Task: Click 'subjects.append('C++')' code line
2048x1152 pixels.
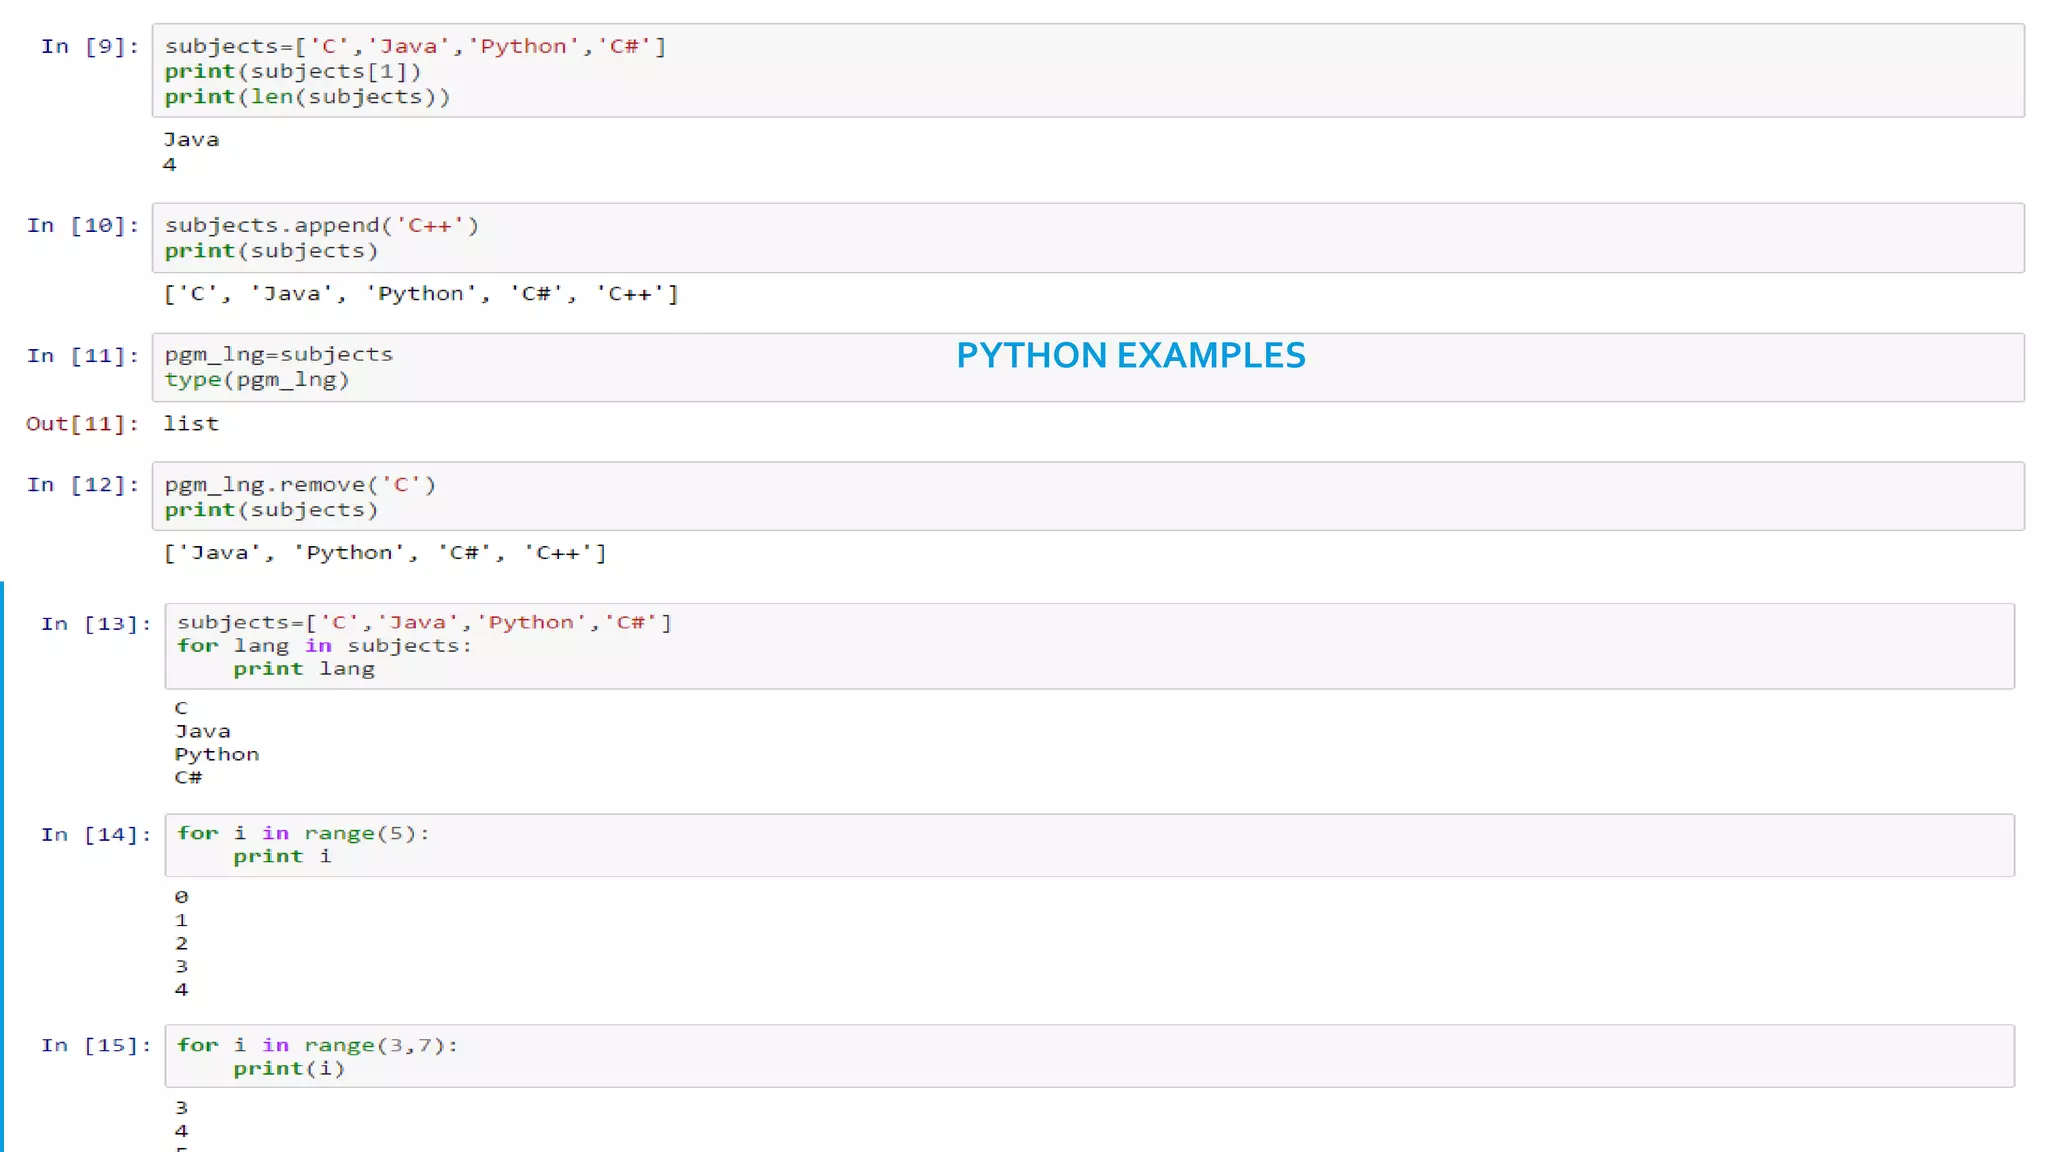Action: pos(322,226)
